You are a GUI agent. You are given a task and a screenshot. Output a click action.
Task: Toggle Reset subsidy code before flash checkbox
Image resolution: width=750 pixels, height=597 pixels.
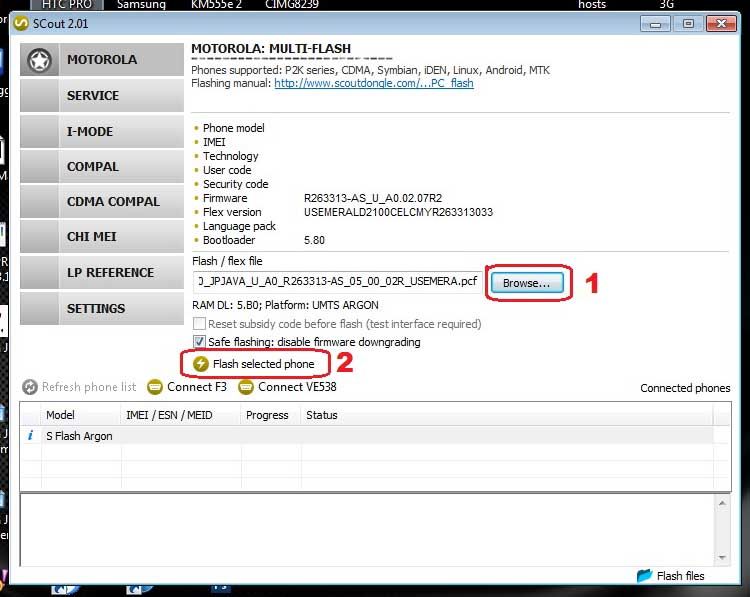pos(199,324)
